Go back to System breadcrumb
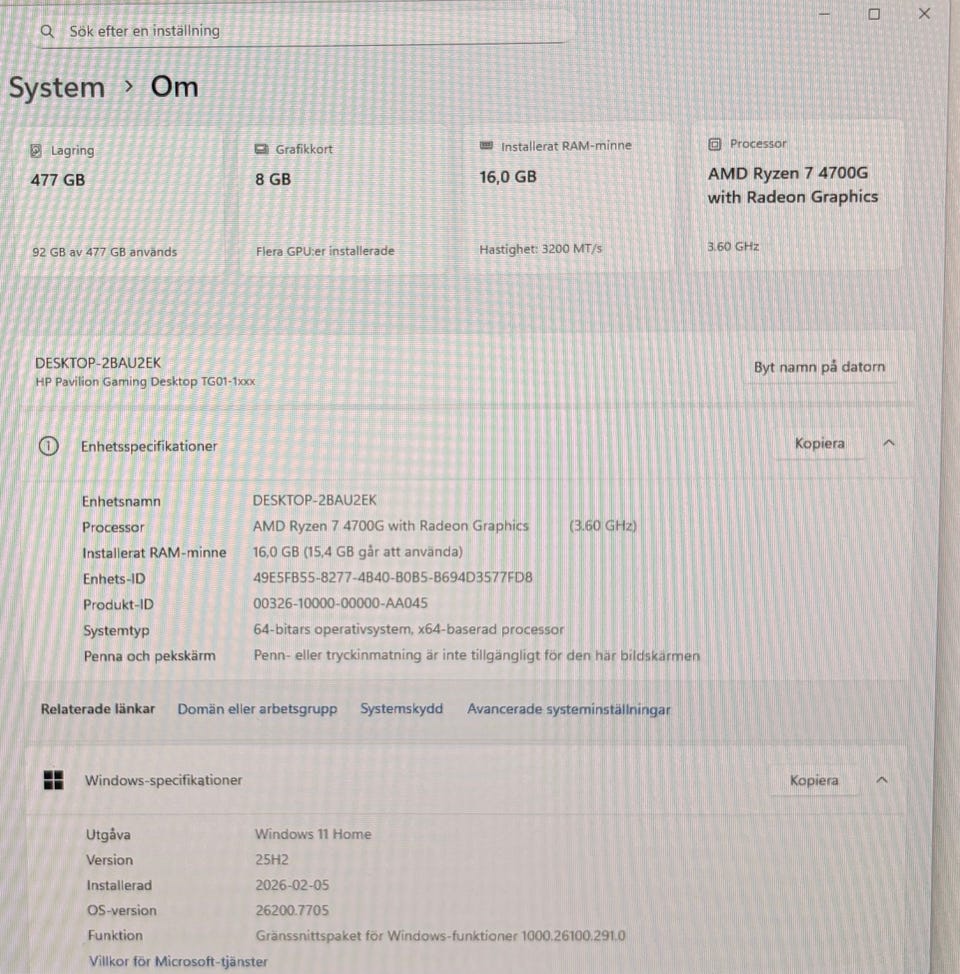Image resolution: width=960 pixels, height=974 pixels. (x=57, y=87)
